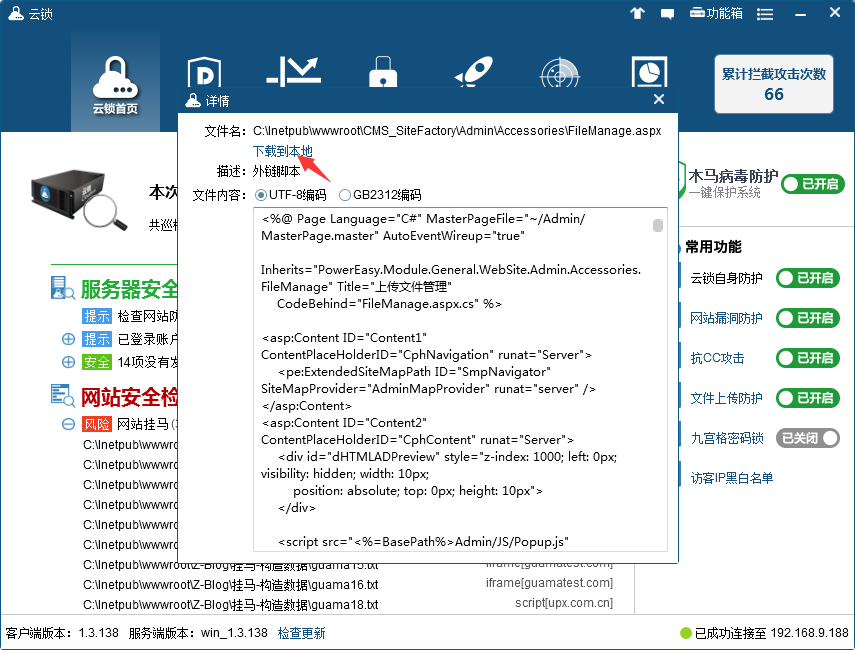Toggle 抗CC攻击 protection switch
The image size is (855, 650).
(808, 358)
